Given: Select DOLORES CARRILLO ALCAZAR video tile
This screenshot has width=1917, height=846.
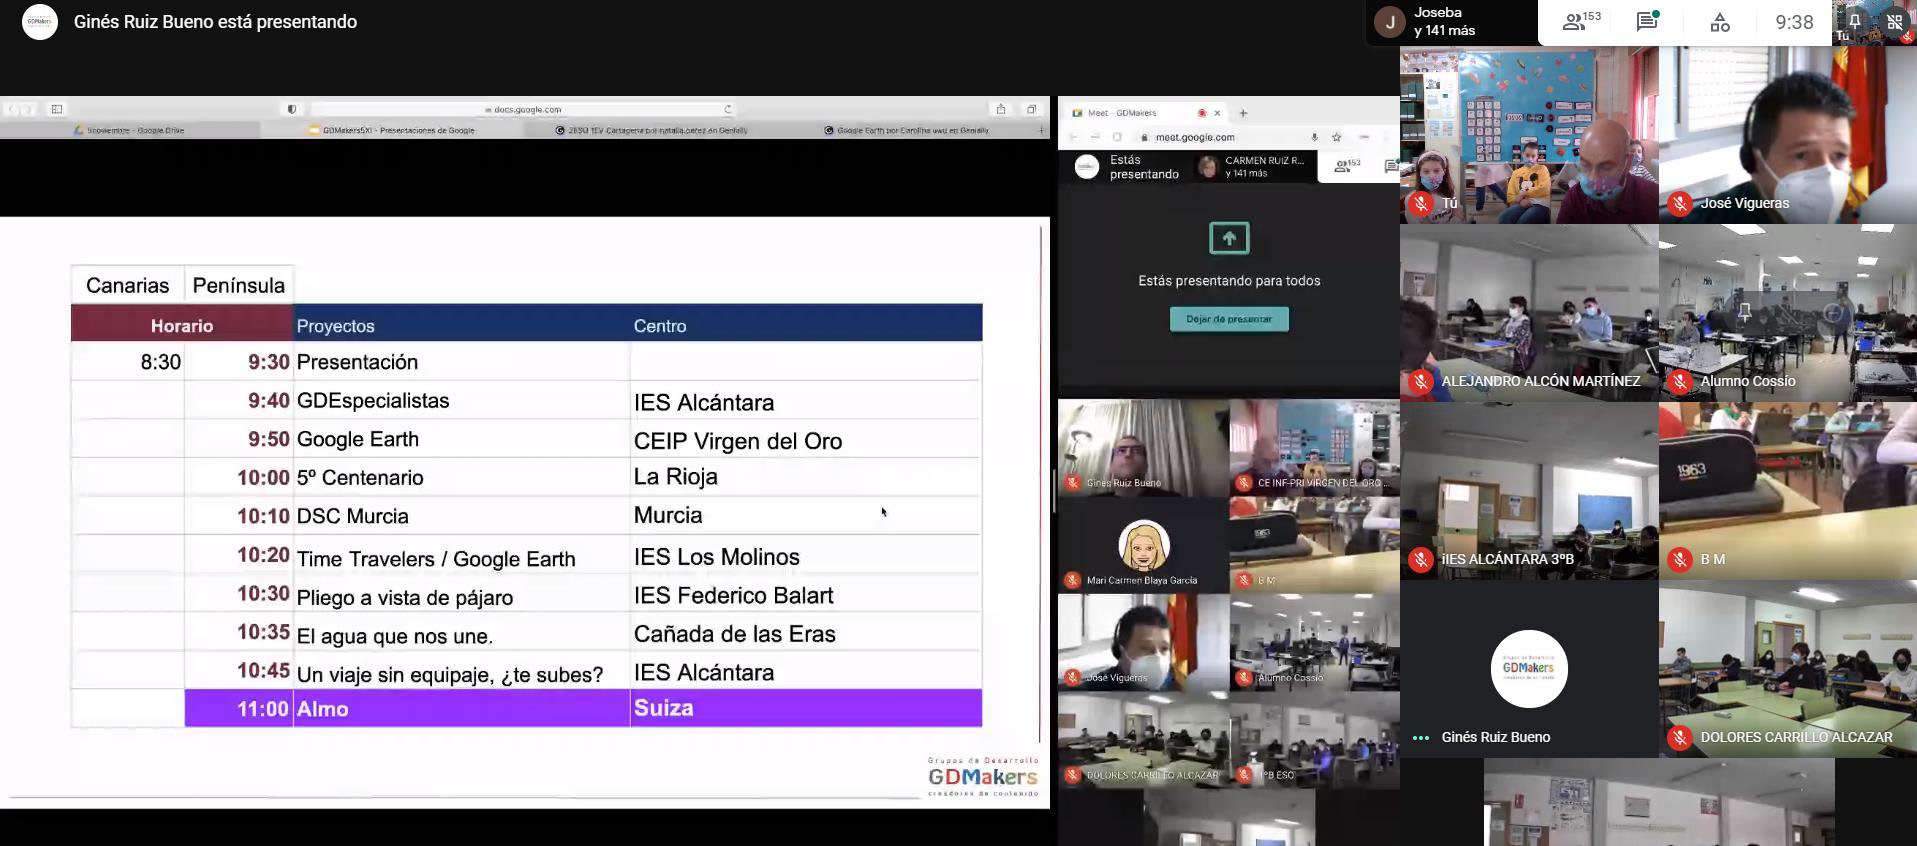Looking at the screenshot, I should click(x=1788, y=669).
